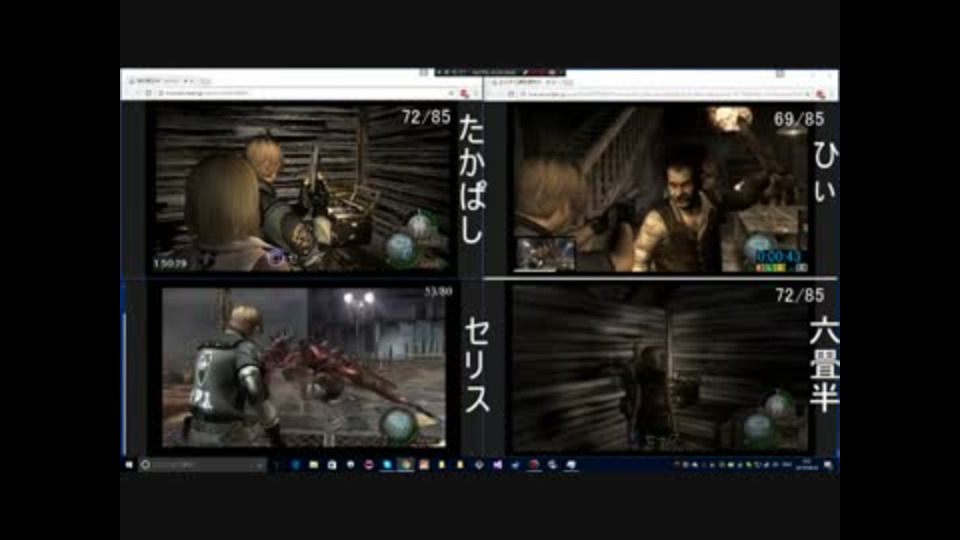Bookmark the page using the left window's star

[452, 93]
